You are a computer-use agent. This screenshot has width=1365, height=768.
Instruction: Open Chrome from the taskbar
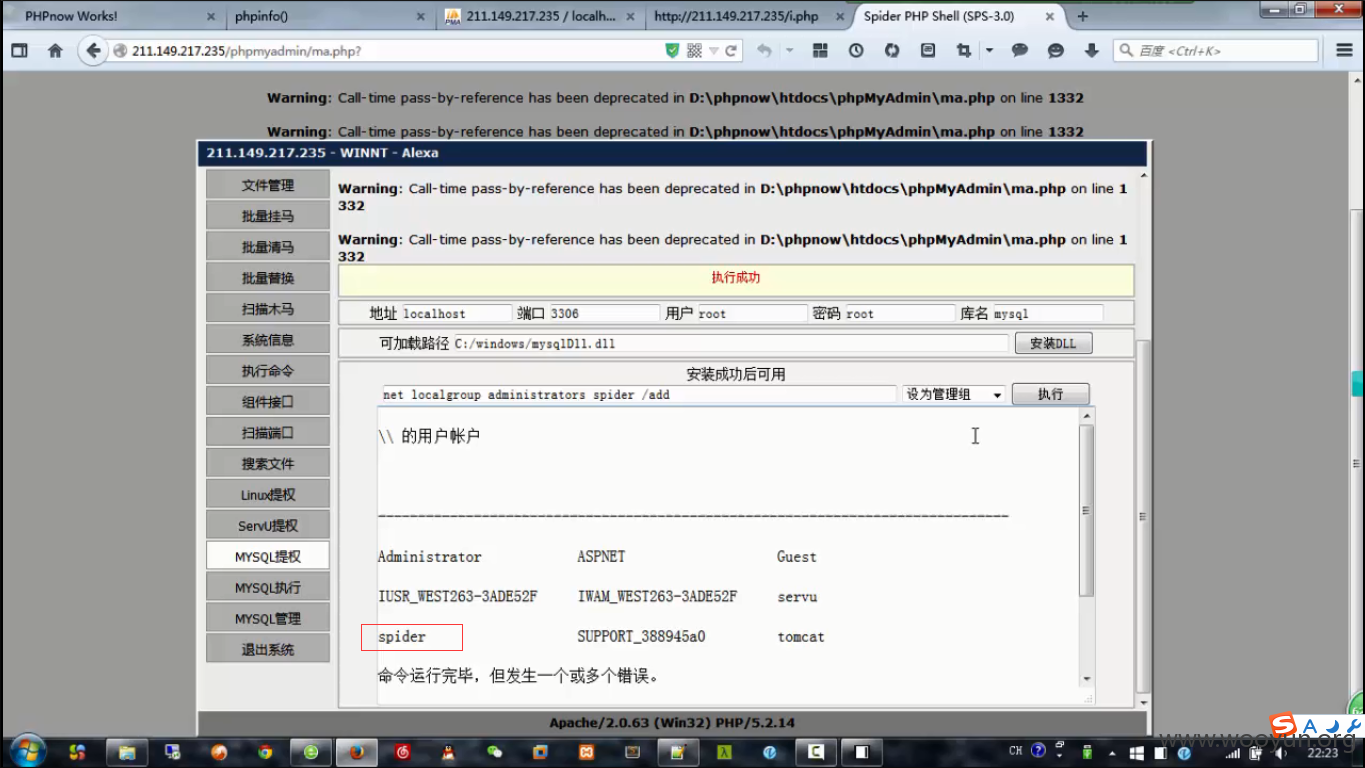click(265, 752)
